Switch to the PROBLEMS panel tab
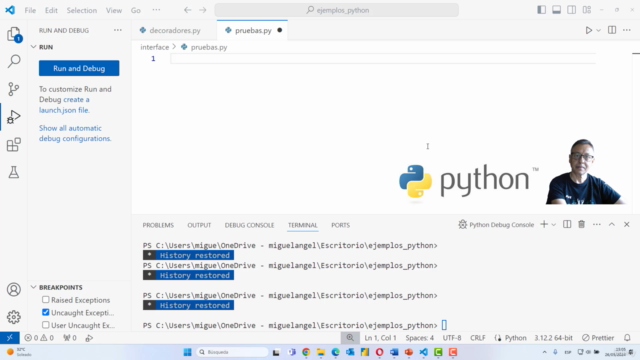 (x=158, y=225)
